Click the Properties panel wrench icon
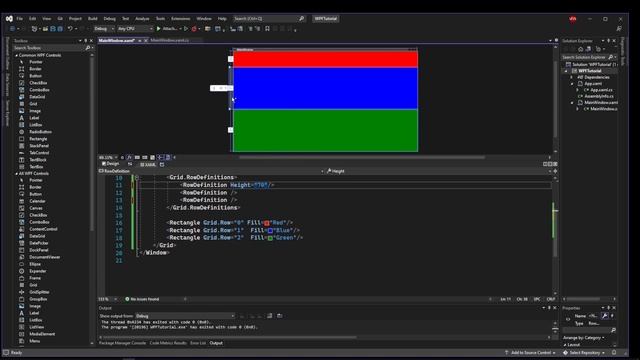 point(604,316)
